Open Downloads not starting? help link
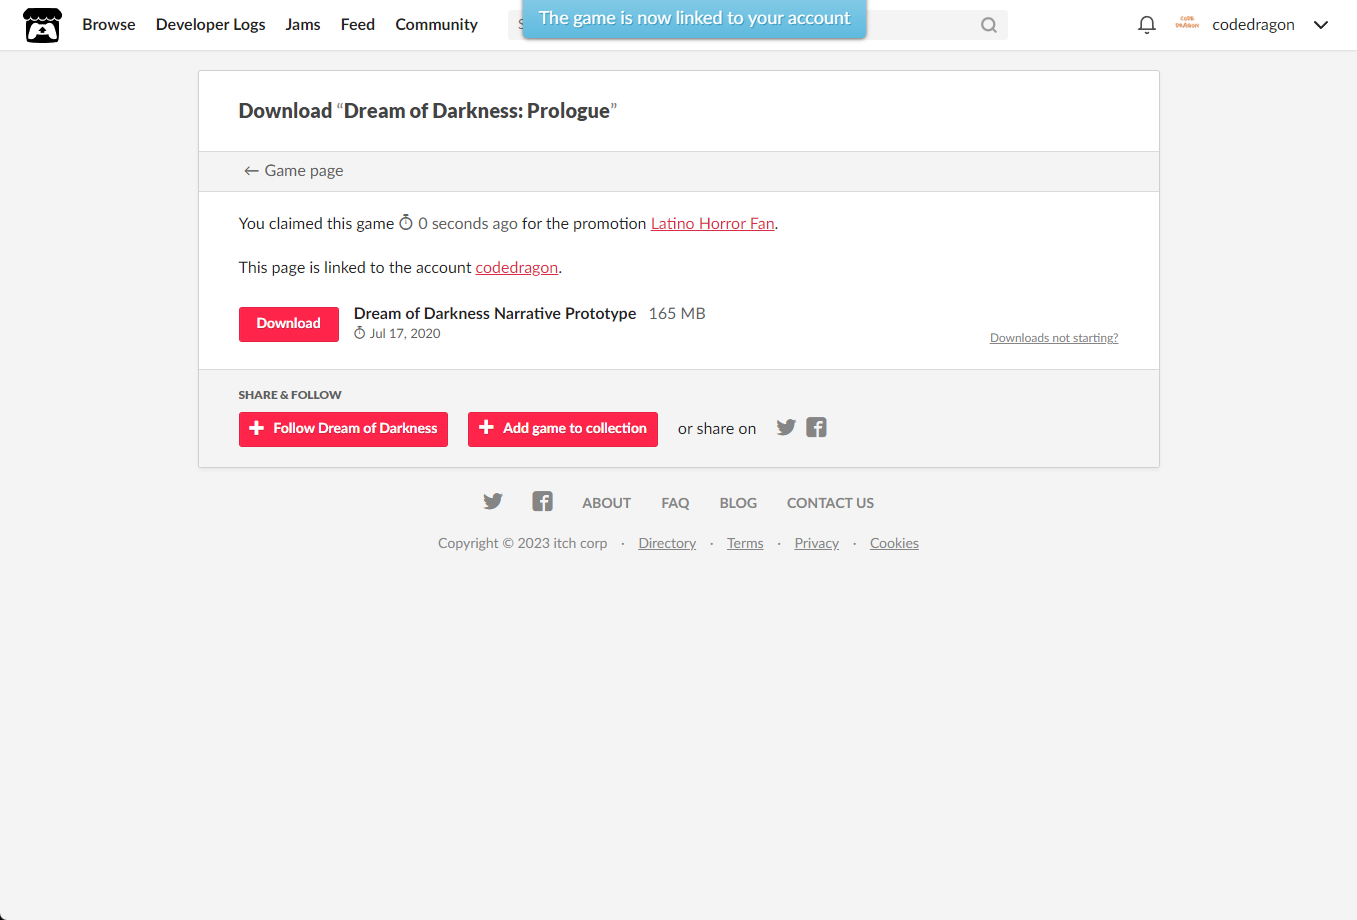Screen dimensions: 1357x920 coord(1054,338)
